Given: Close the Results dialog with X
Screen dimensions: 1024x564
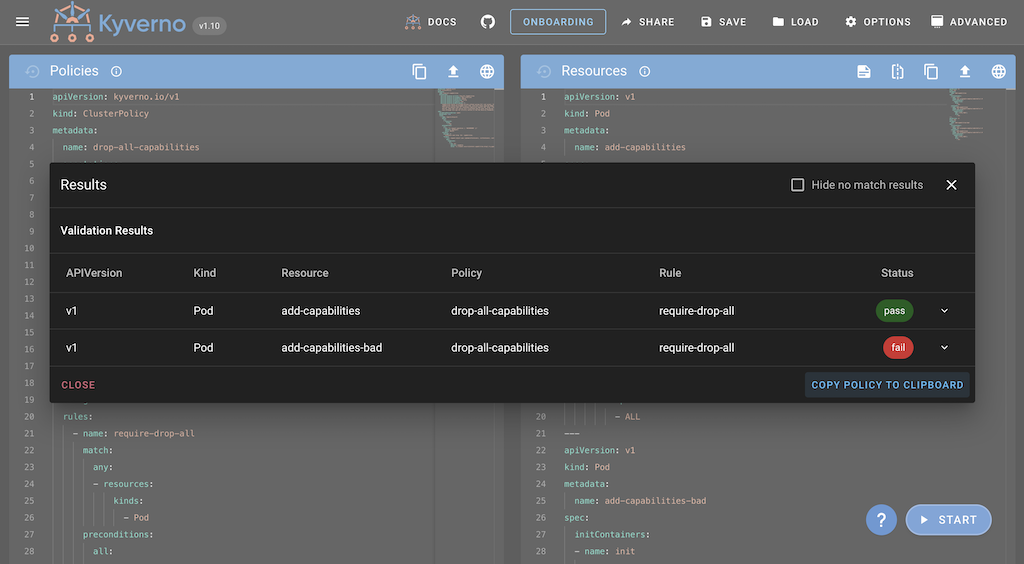Looking at the screenshot, I should (951, 185).
